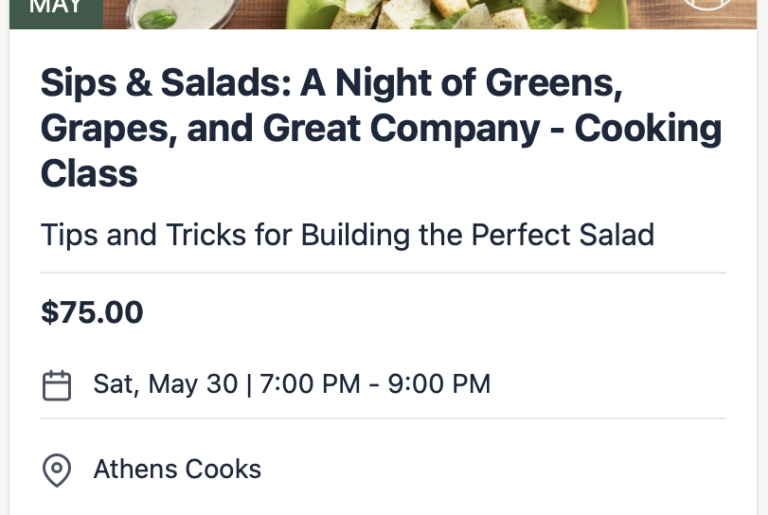Click the word 'Class' in the title
The width and height of the screenshot is (768, 515).
(89, 174)
